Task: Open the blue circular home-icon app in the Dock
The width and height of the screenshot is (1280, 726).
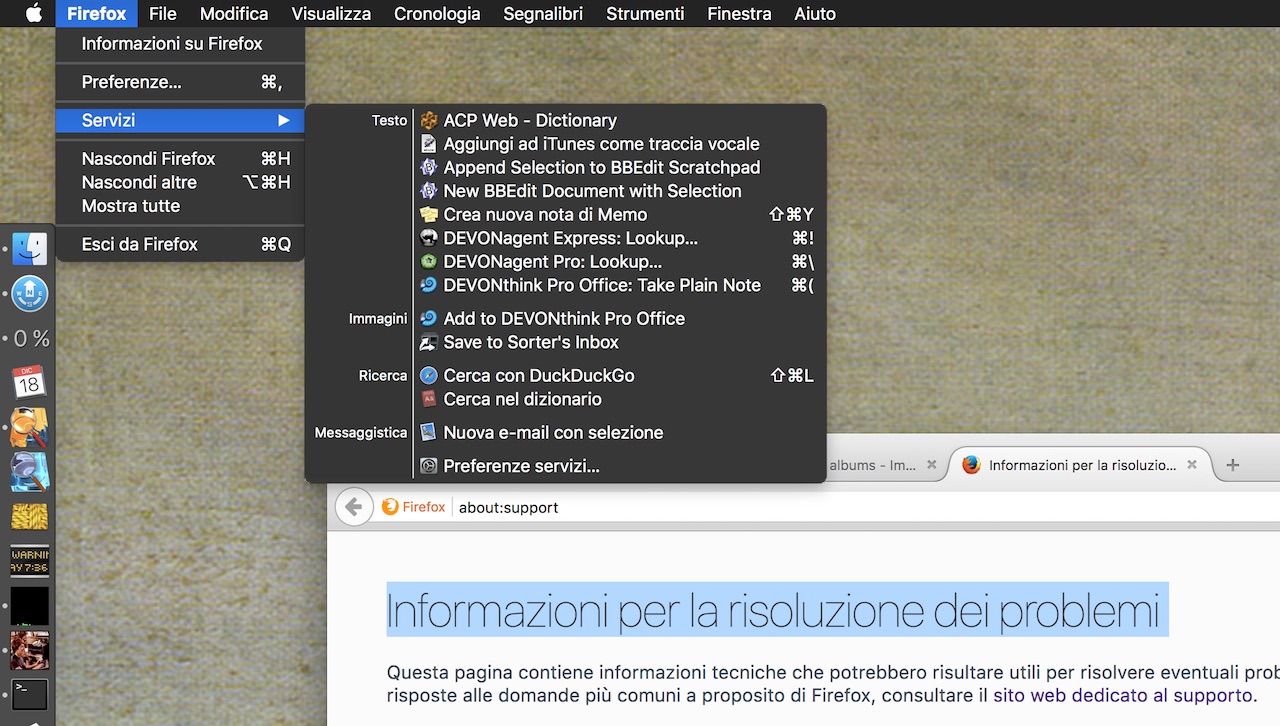Action: [30, 293]
